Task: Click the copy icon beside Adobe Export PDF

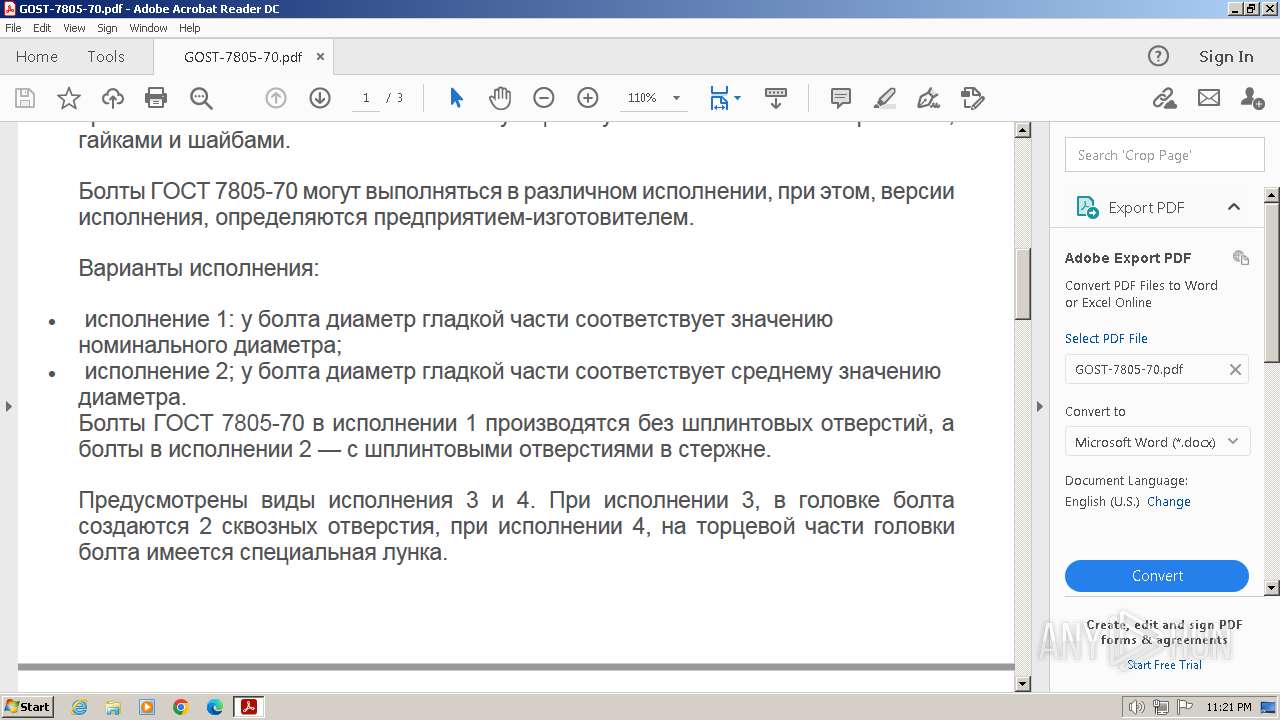Action: [1241, 258]
